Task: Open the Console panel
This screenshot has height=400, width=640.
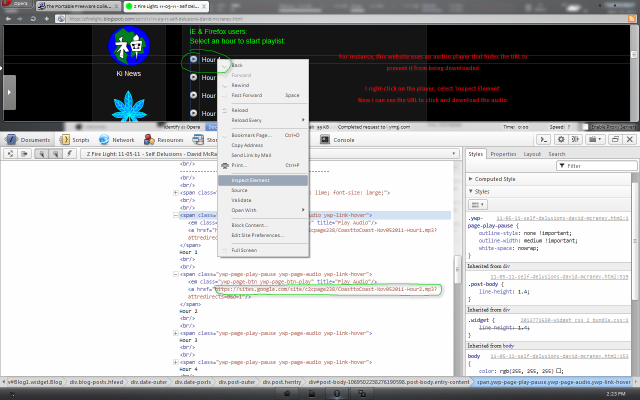Action: [x=338, y=140]
